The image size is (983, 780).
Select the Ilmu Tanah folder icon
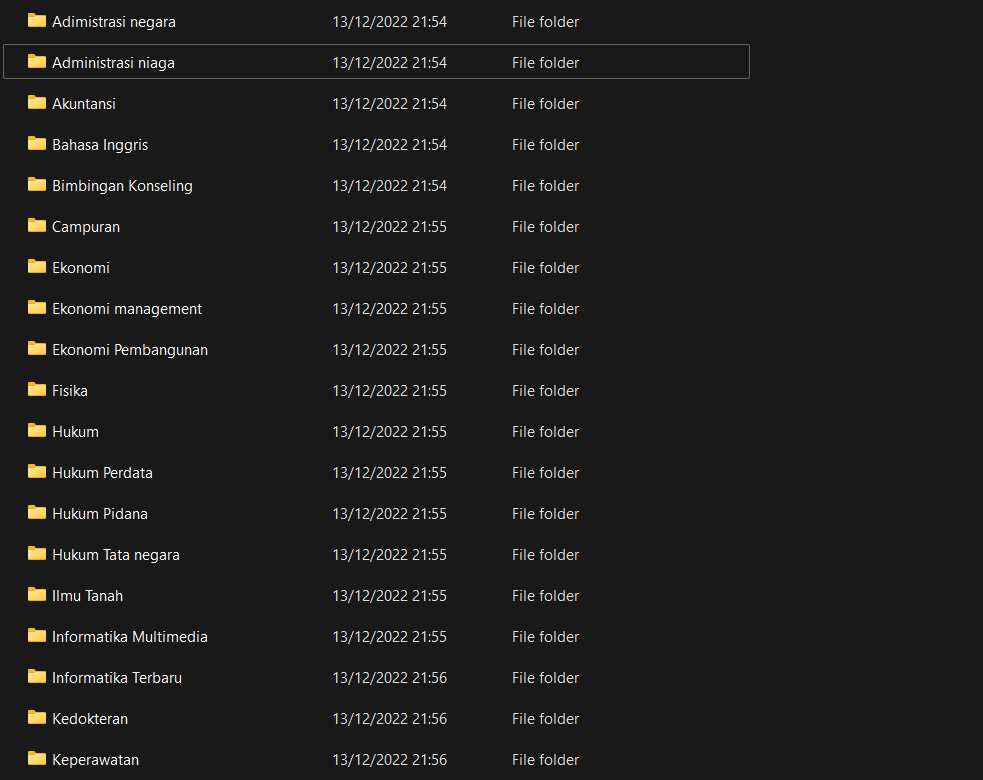37,595
